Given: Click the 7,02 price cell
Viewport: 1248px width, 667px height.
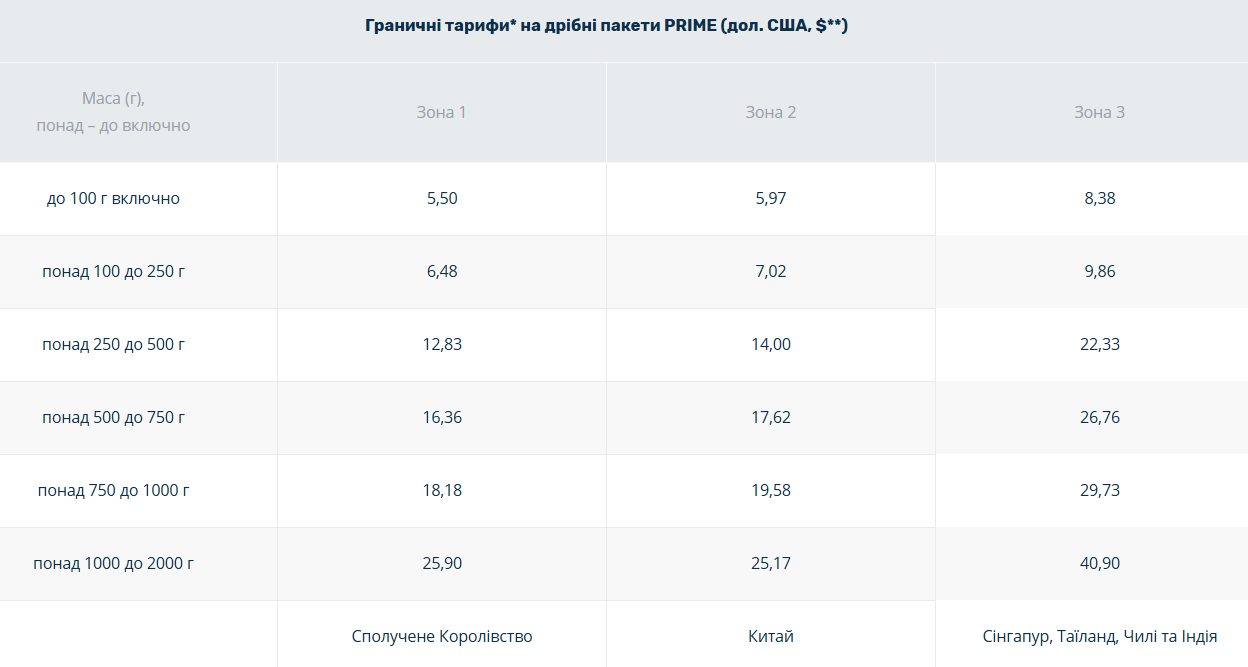Looking at the screenshot, I should click(771, 271).
